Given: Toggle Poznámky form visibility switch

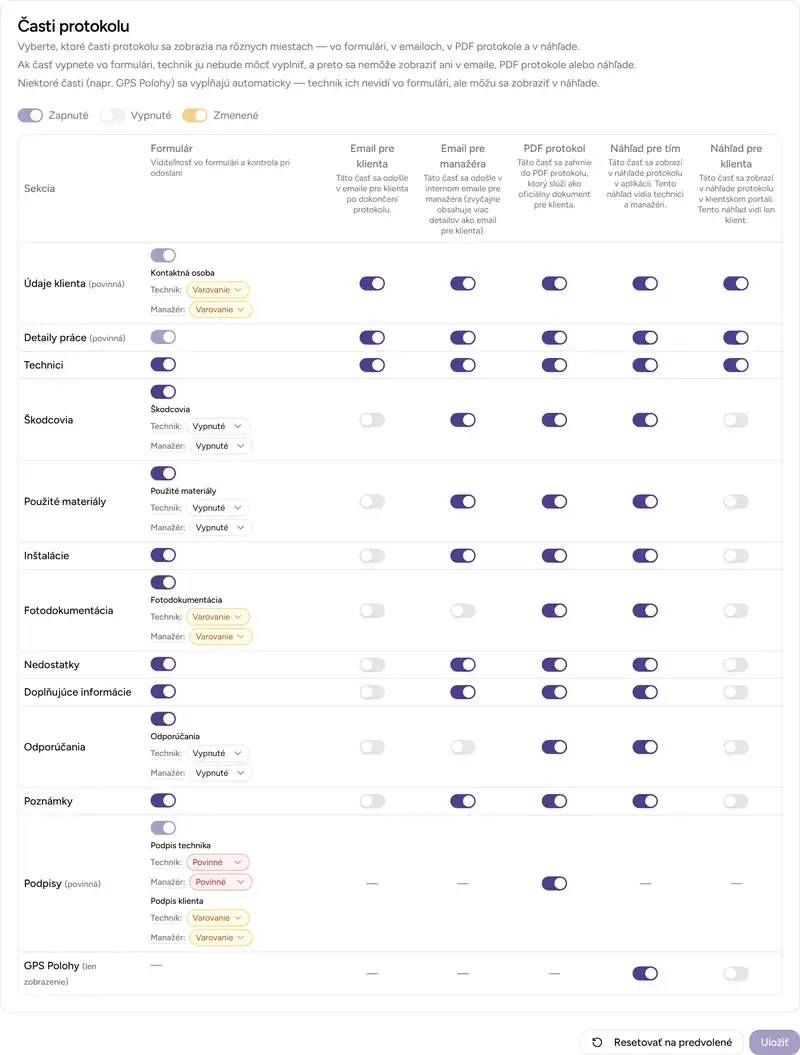Looking at the screenshot, I should [x=163, y=801].
